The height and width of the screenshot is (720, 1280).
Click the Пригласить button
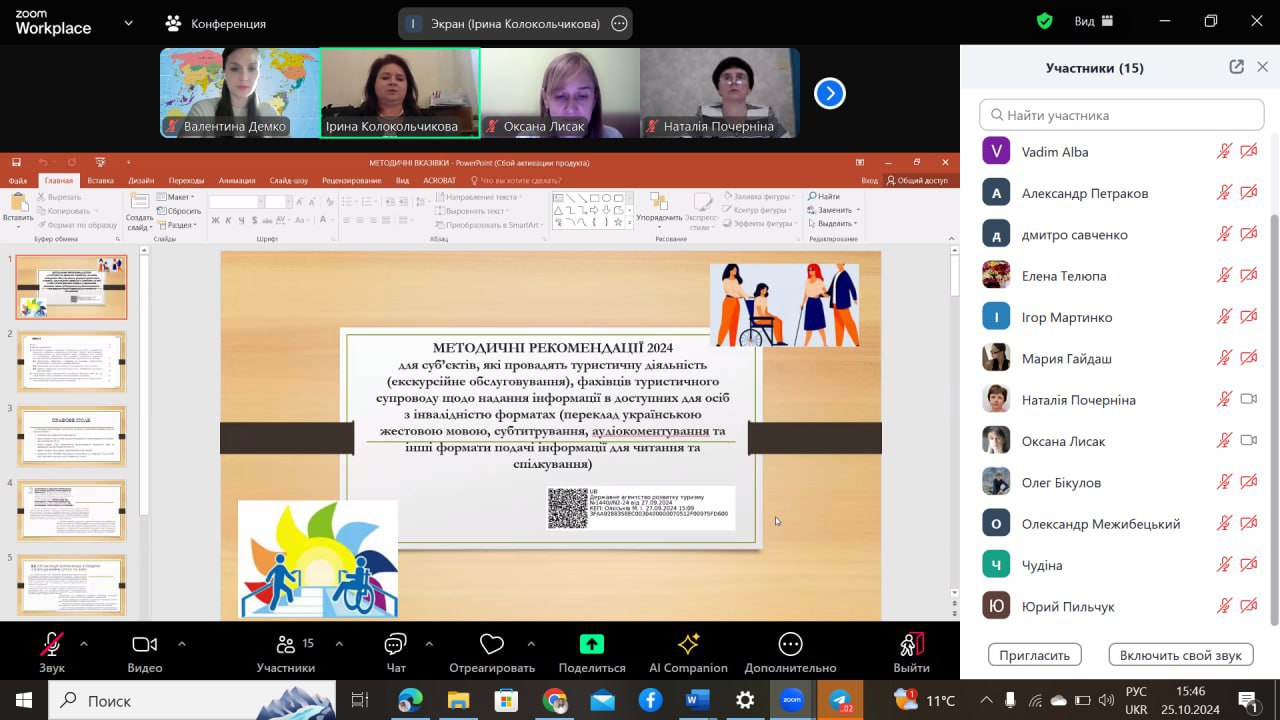tap(1034, 655)
